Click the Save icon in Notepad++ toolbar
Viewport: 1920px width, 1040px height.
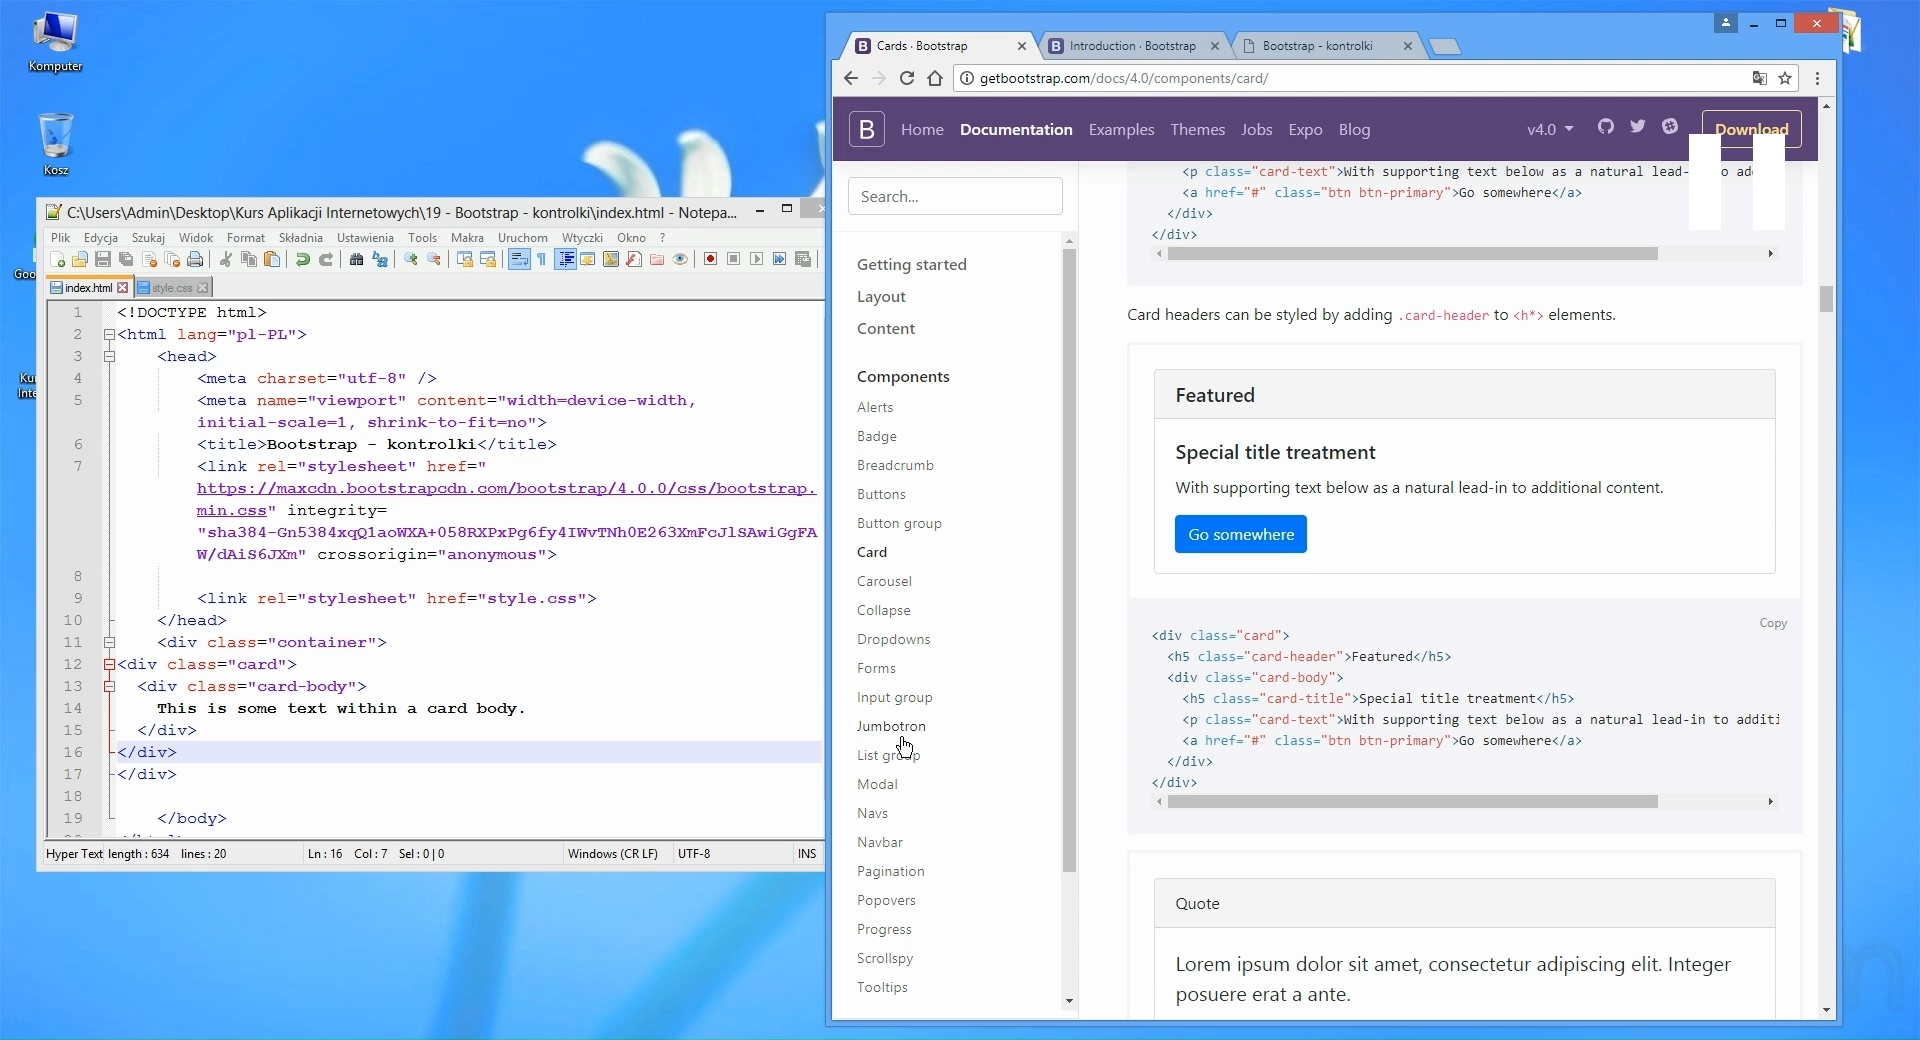[x=102, y=260]
